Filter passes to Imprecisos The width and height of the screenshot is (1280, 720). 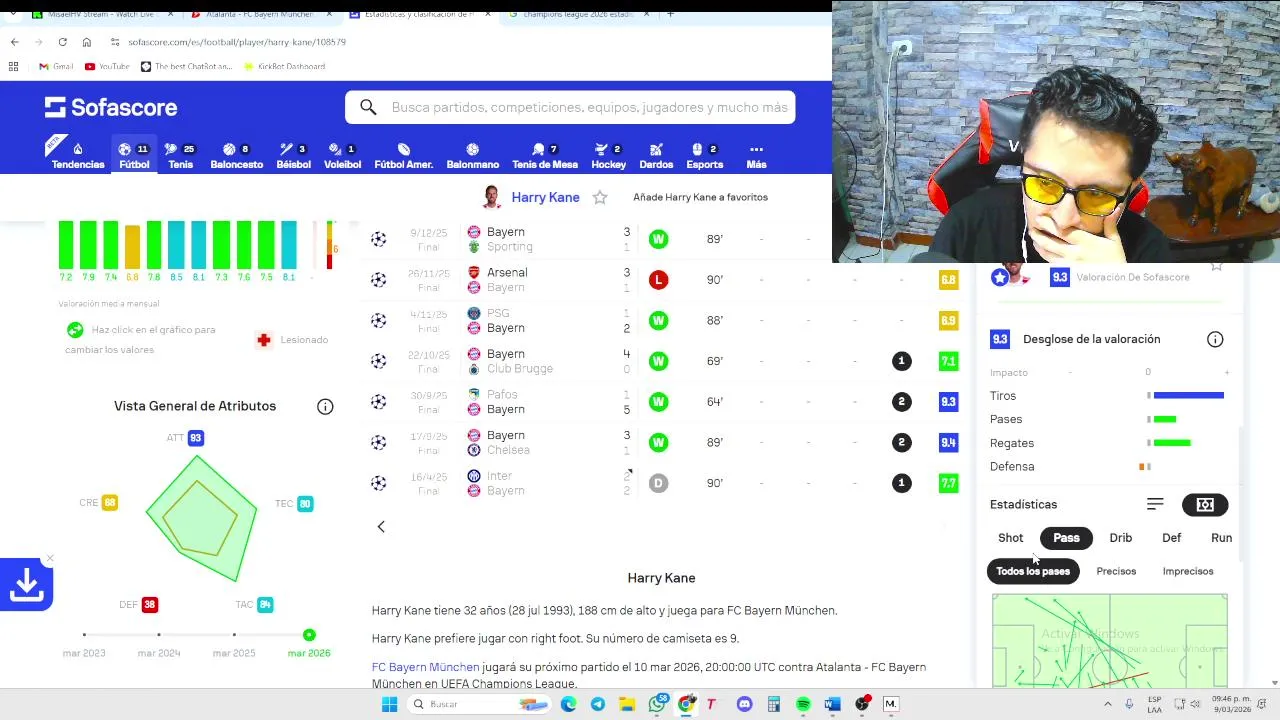pos(1188,571)
